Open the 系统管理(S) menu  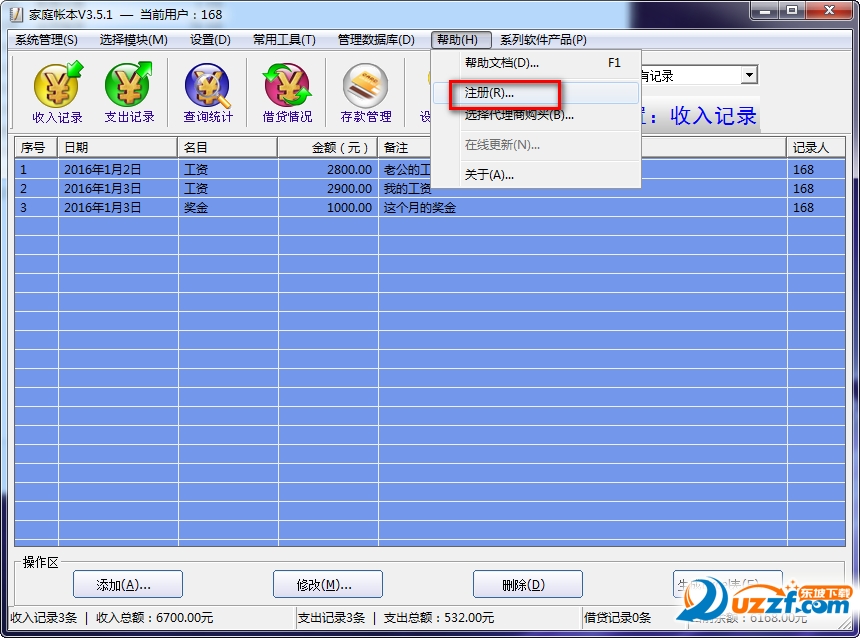click(46, 39)
